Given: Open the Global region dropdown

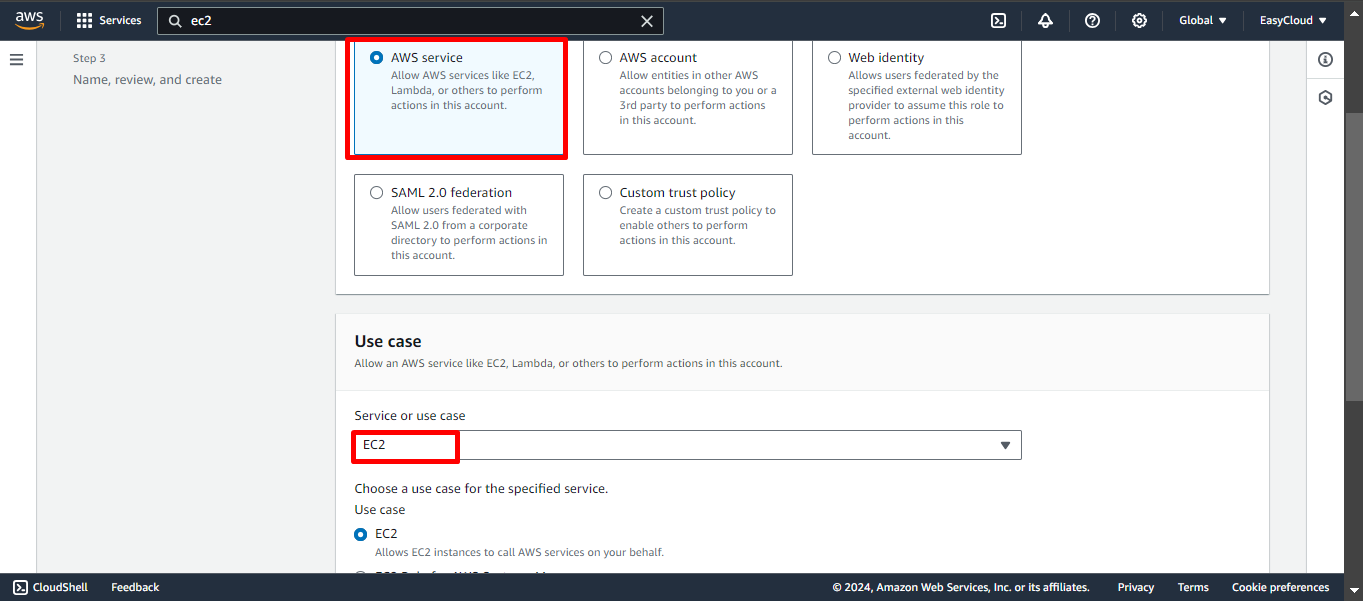Looking at the screenshot, I should [x=1203, y=20].
